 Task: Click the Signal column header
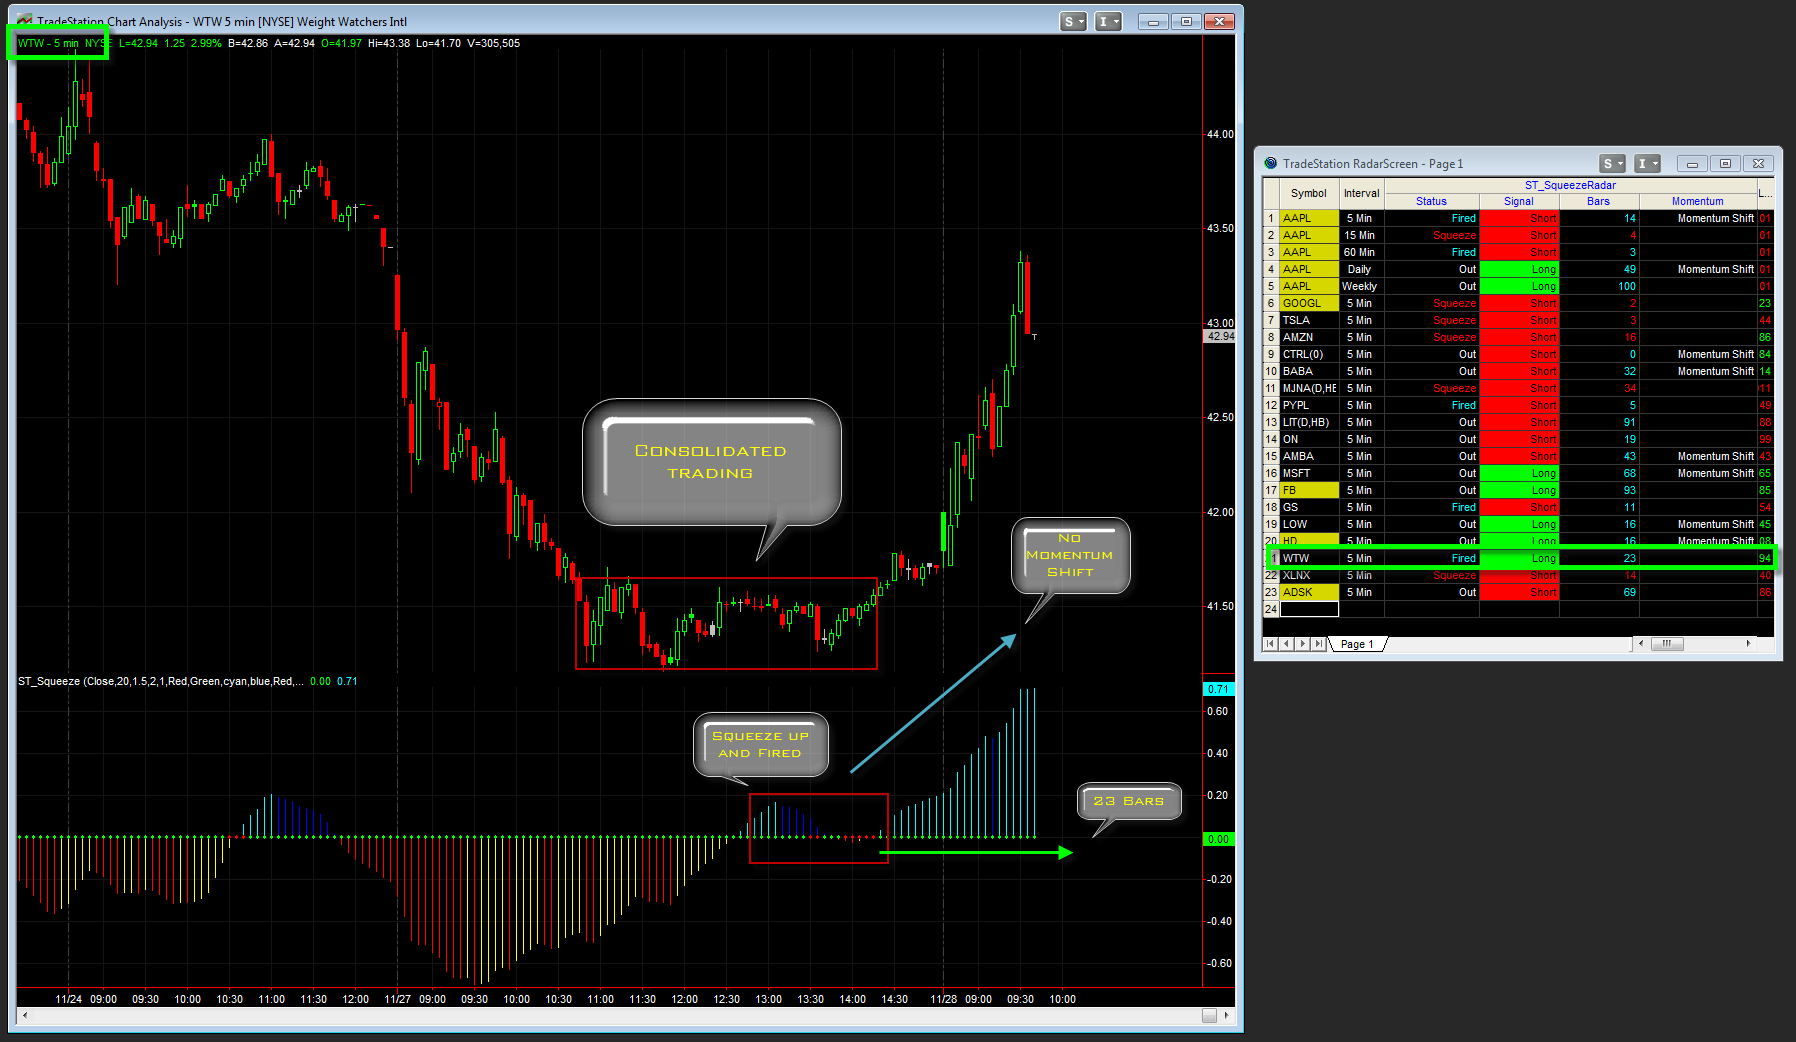point(1518,201)
